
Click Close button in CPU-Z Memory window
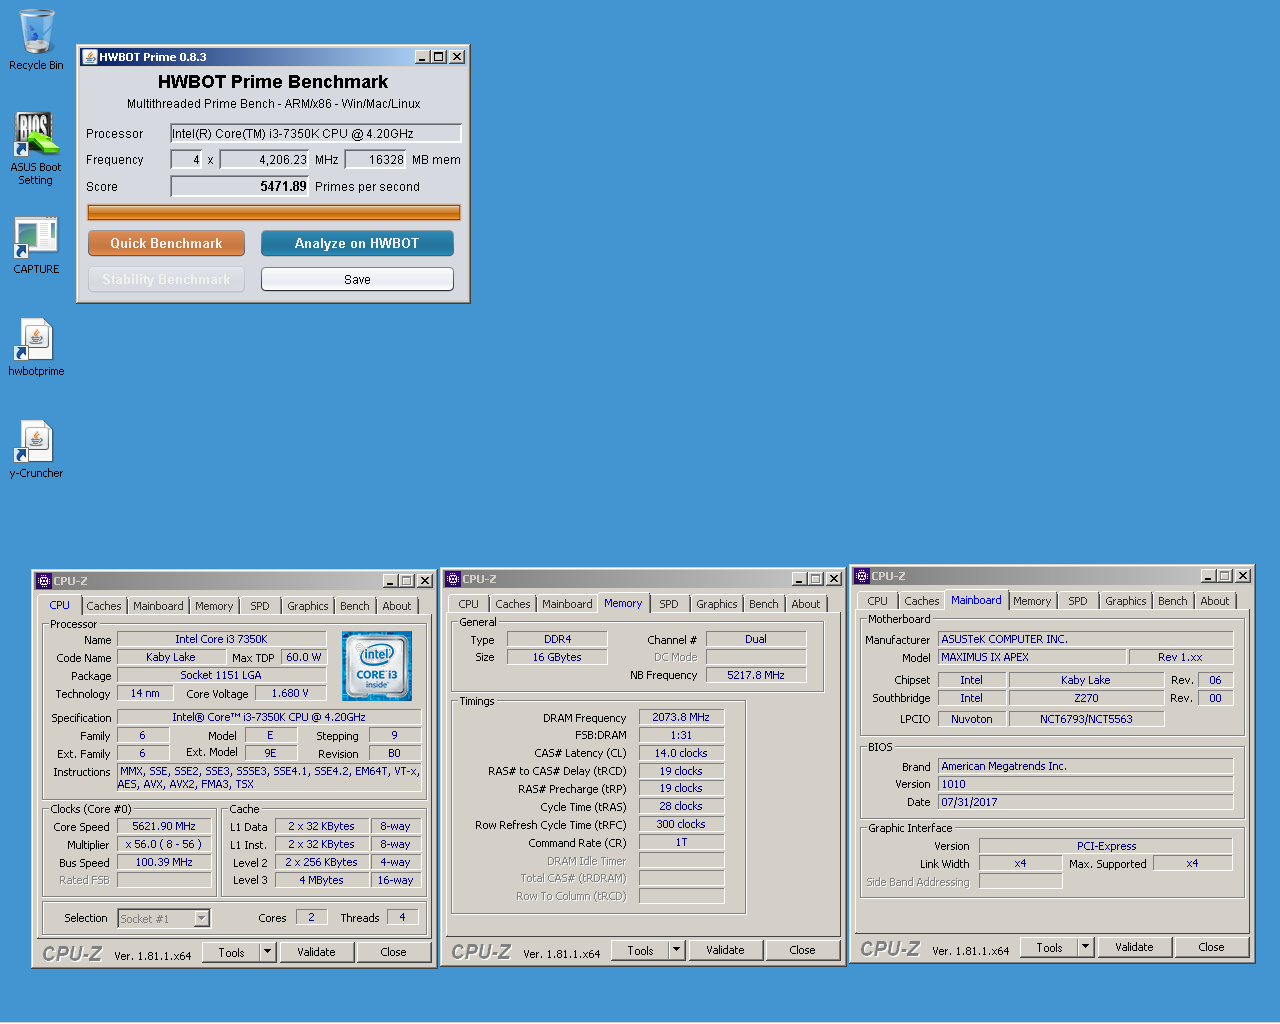coord(802,950)
